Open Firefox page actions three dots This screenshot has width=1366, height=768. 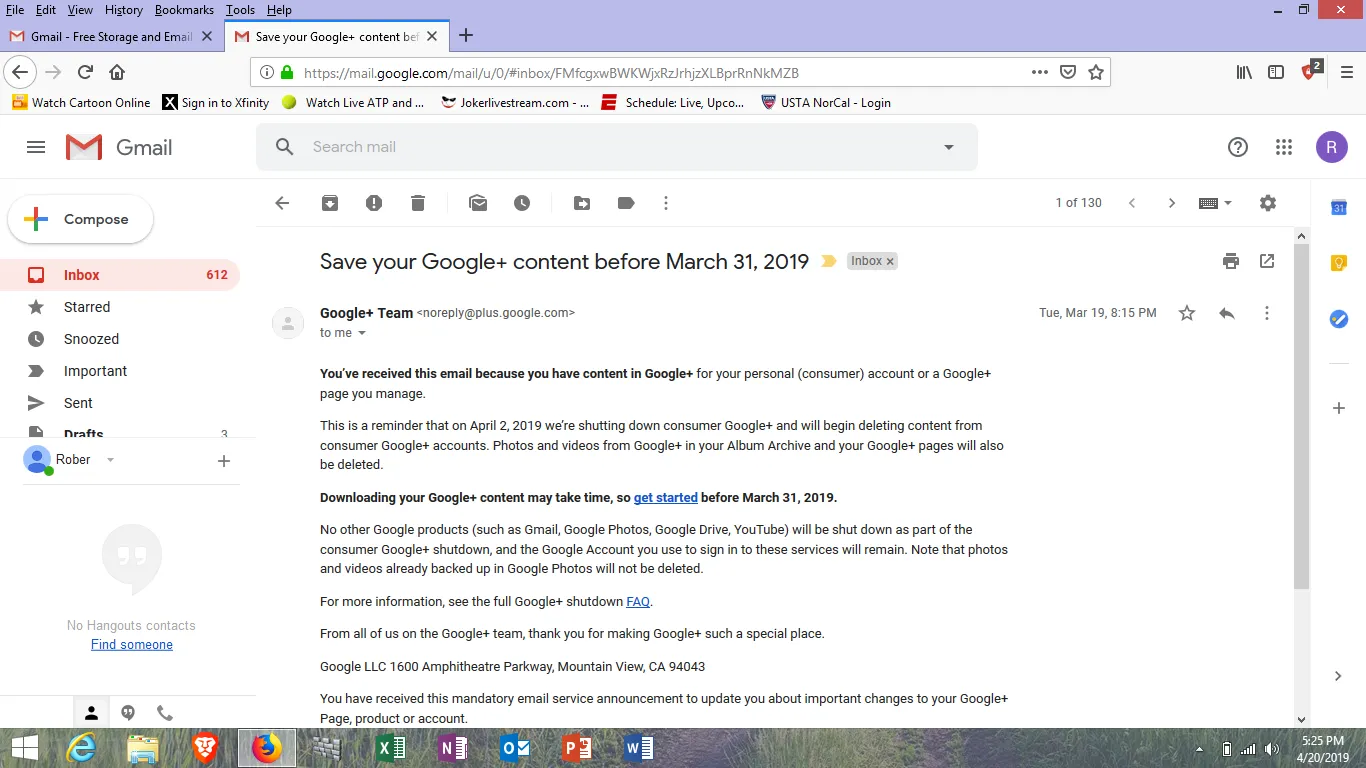coord(1040,72)
